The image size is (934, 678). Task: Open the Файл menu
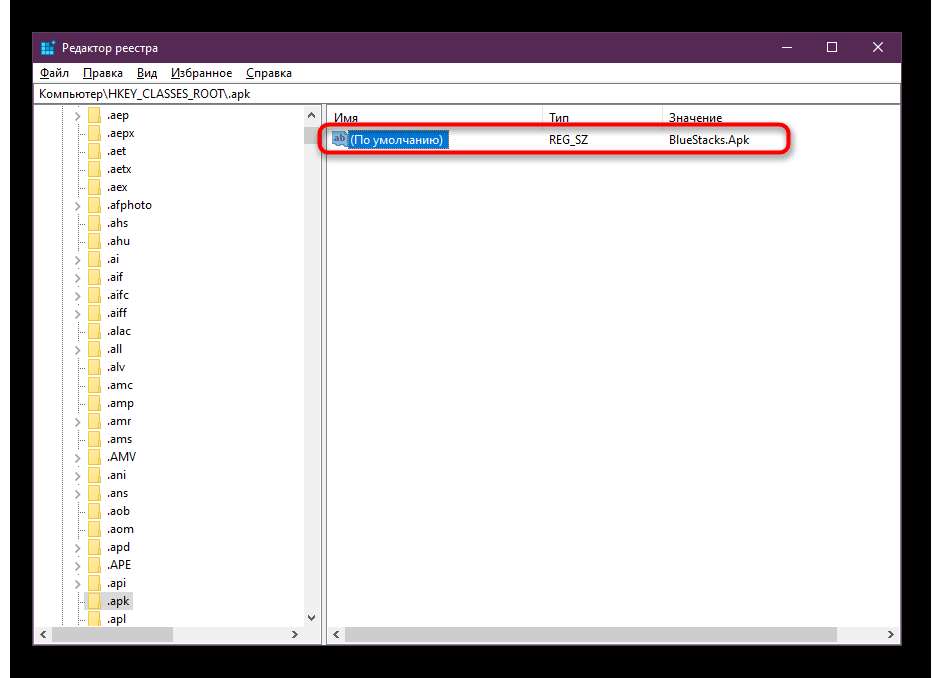point(53,73)
